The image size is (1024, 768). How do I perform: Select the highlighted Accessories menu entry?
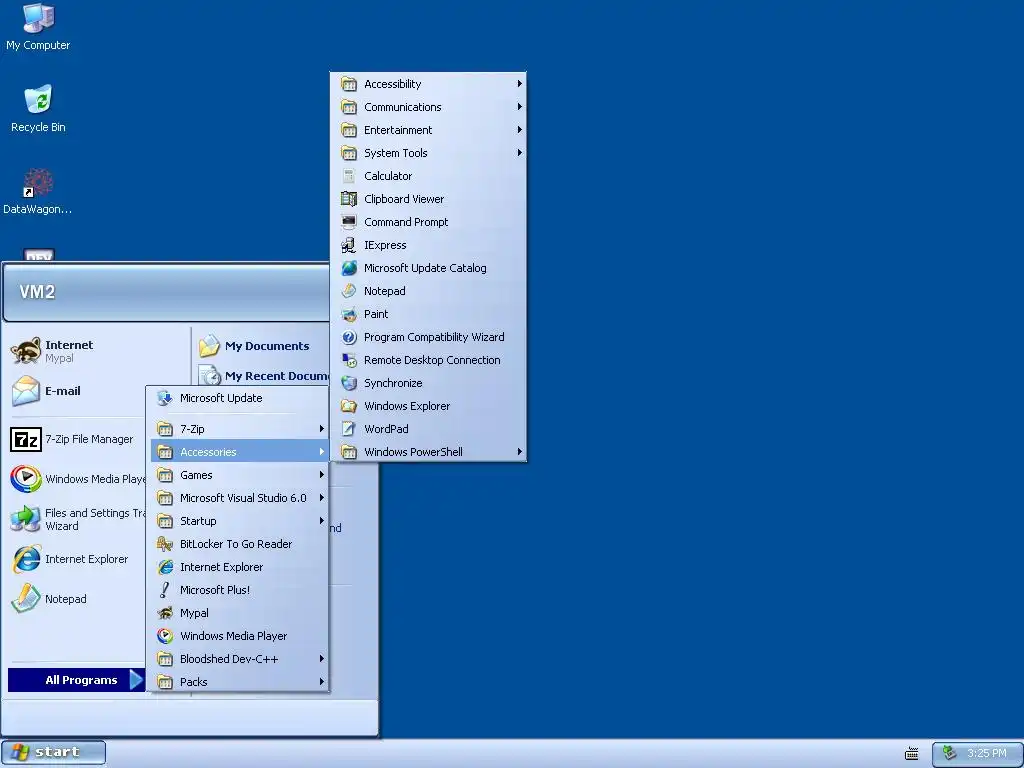[x=239, y=452]
